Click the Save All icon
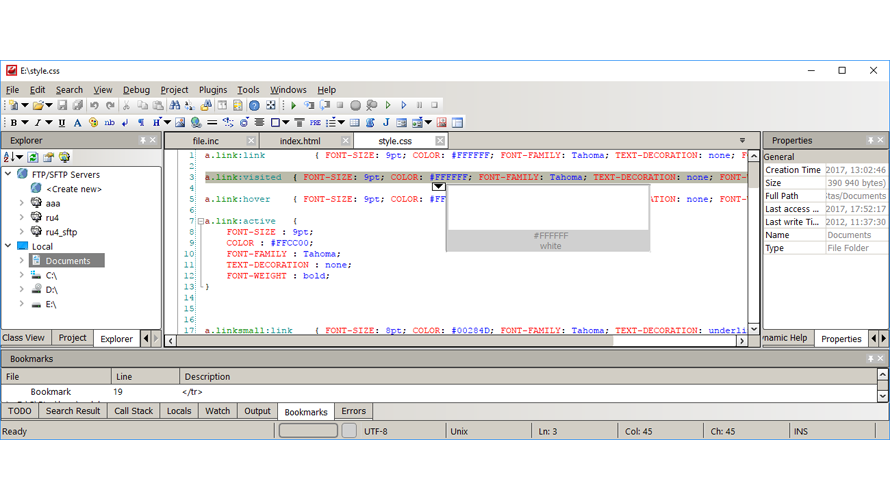 [78, 106]
